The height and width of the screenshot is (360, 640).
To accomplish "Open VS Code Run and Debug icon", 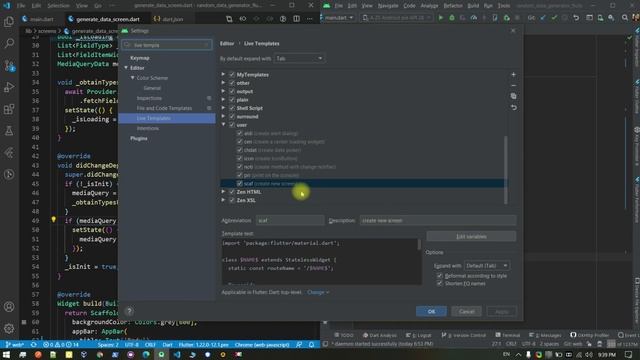I will pos(9,87).
